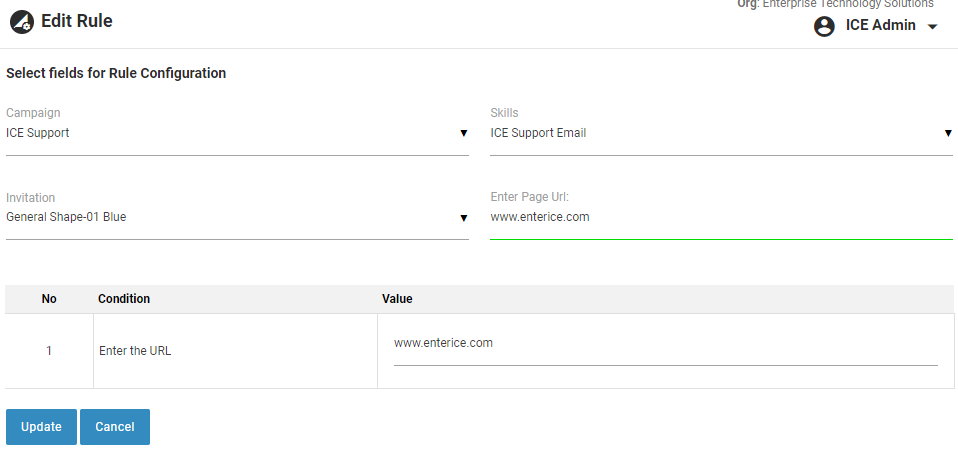Click the Campaign dropdown arrow
Viewport: 958px width, 458px height.
click(x=463, y=133)
